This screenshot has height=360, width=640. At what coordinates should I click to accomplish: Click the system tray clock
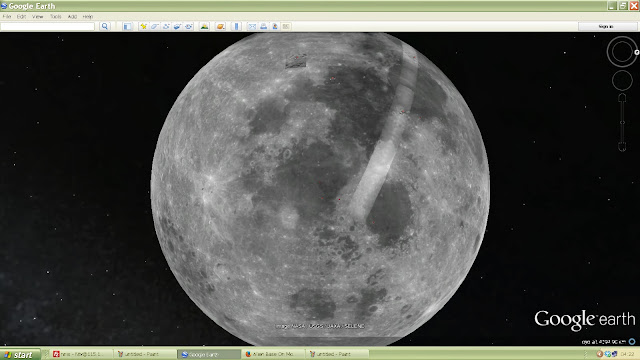pyautogui.click(x=627, y=354)
